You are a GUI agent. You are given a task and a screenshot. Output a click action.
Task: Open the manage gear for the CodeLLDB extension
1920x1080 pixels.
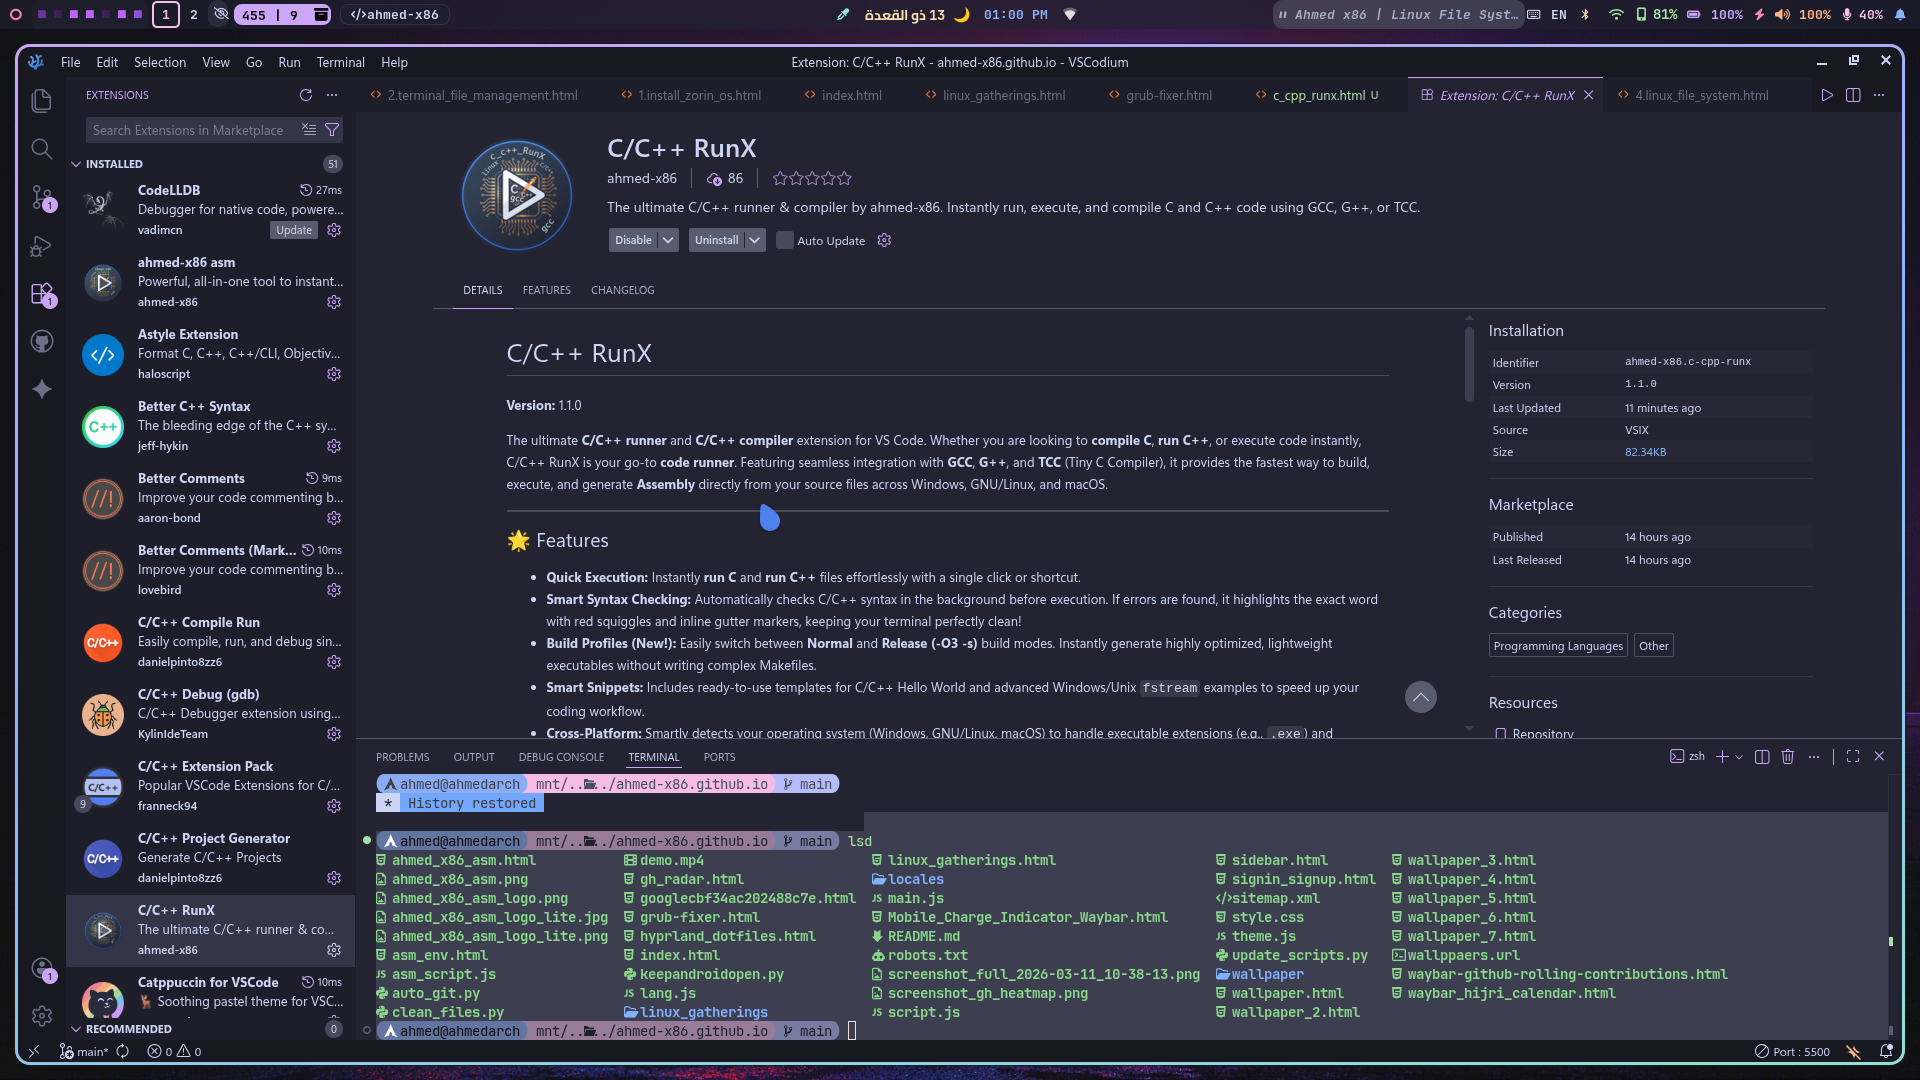click(334, 230)
